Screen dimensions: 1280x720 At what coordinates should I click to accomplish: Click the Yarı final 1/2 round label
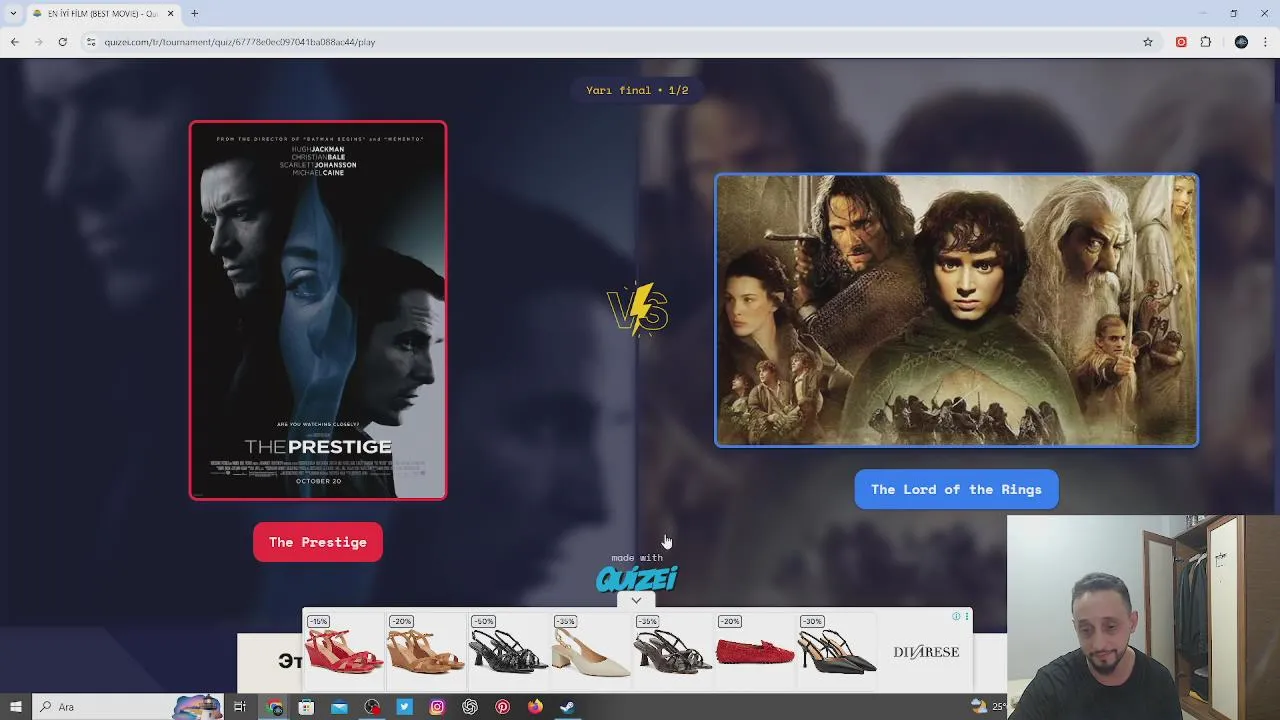click(x=637, y=90)
